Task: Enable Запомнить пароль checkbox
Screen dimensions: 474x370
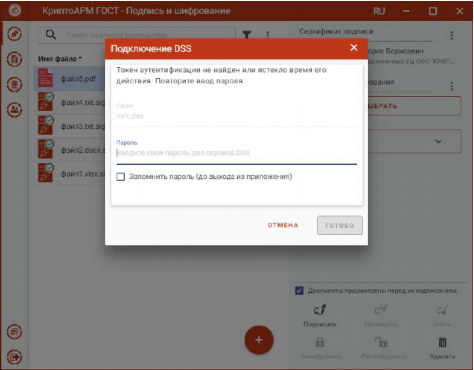Action: coord(121,176)
